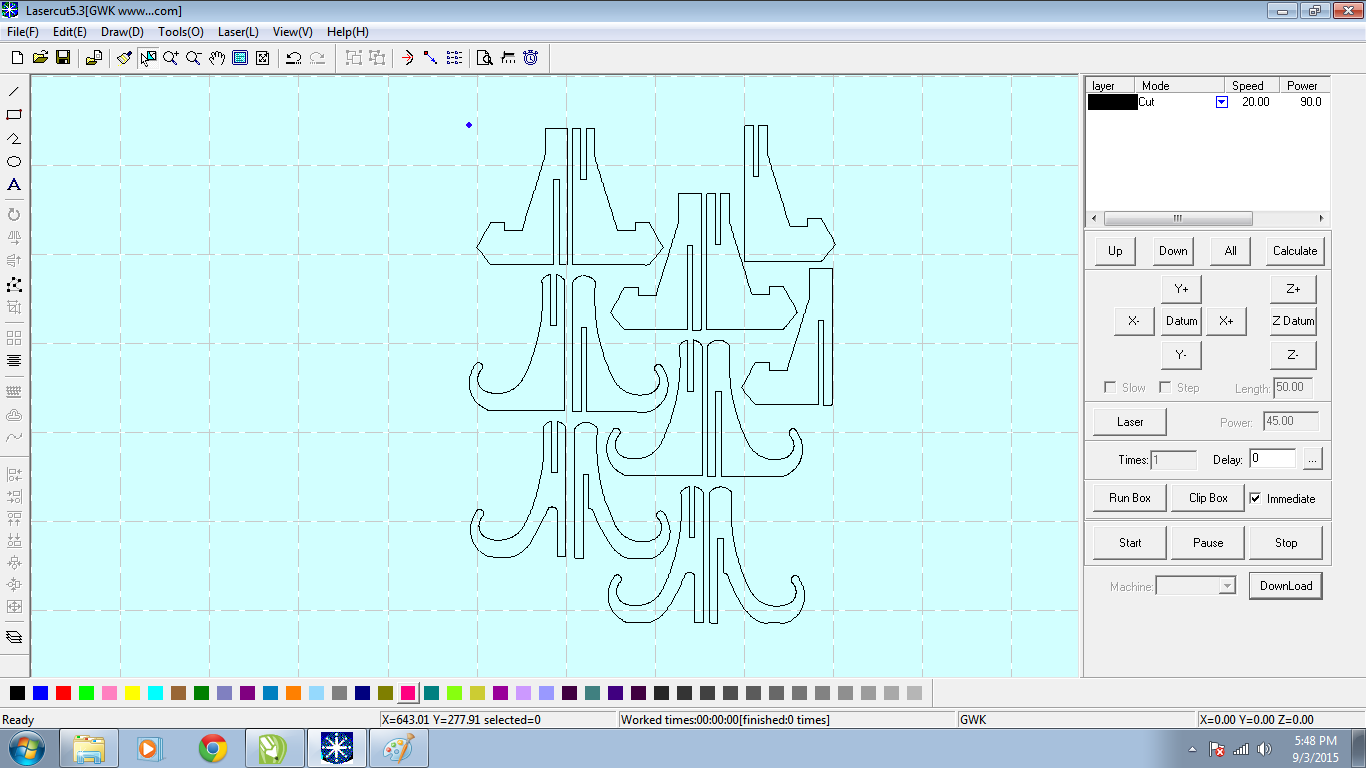Viewport: 1366px width, 768px height.
Task: Open the Help(H) menu
Action: (x=347, y=32)
